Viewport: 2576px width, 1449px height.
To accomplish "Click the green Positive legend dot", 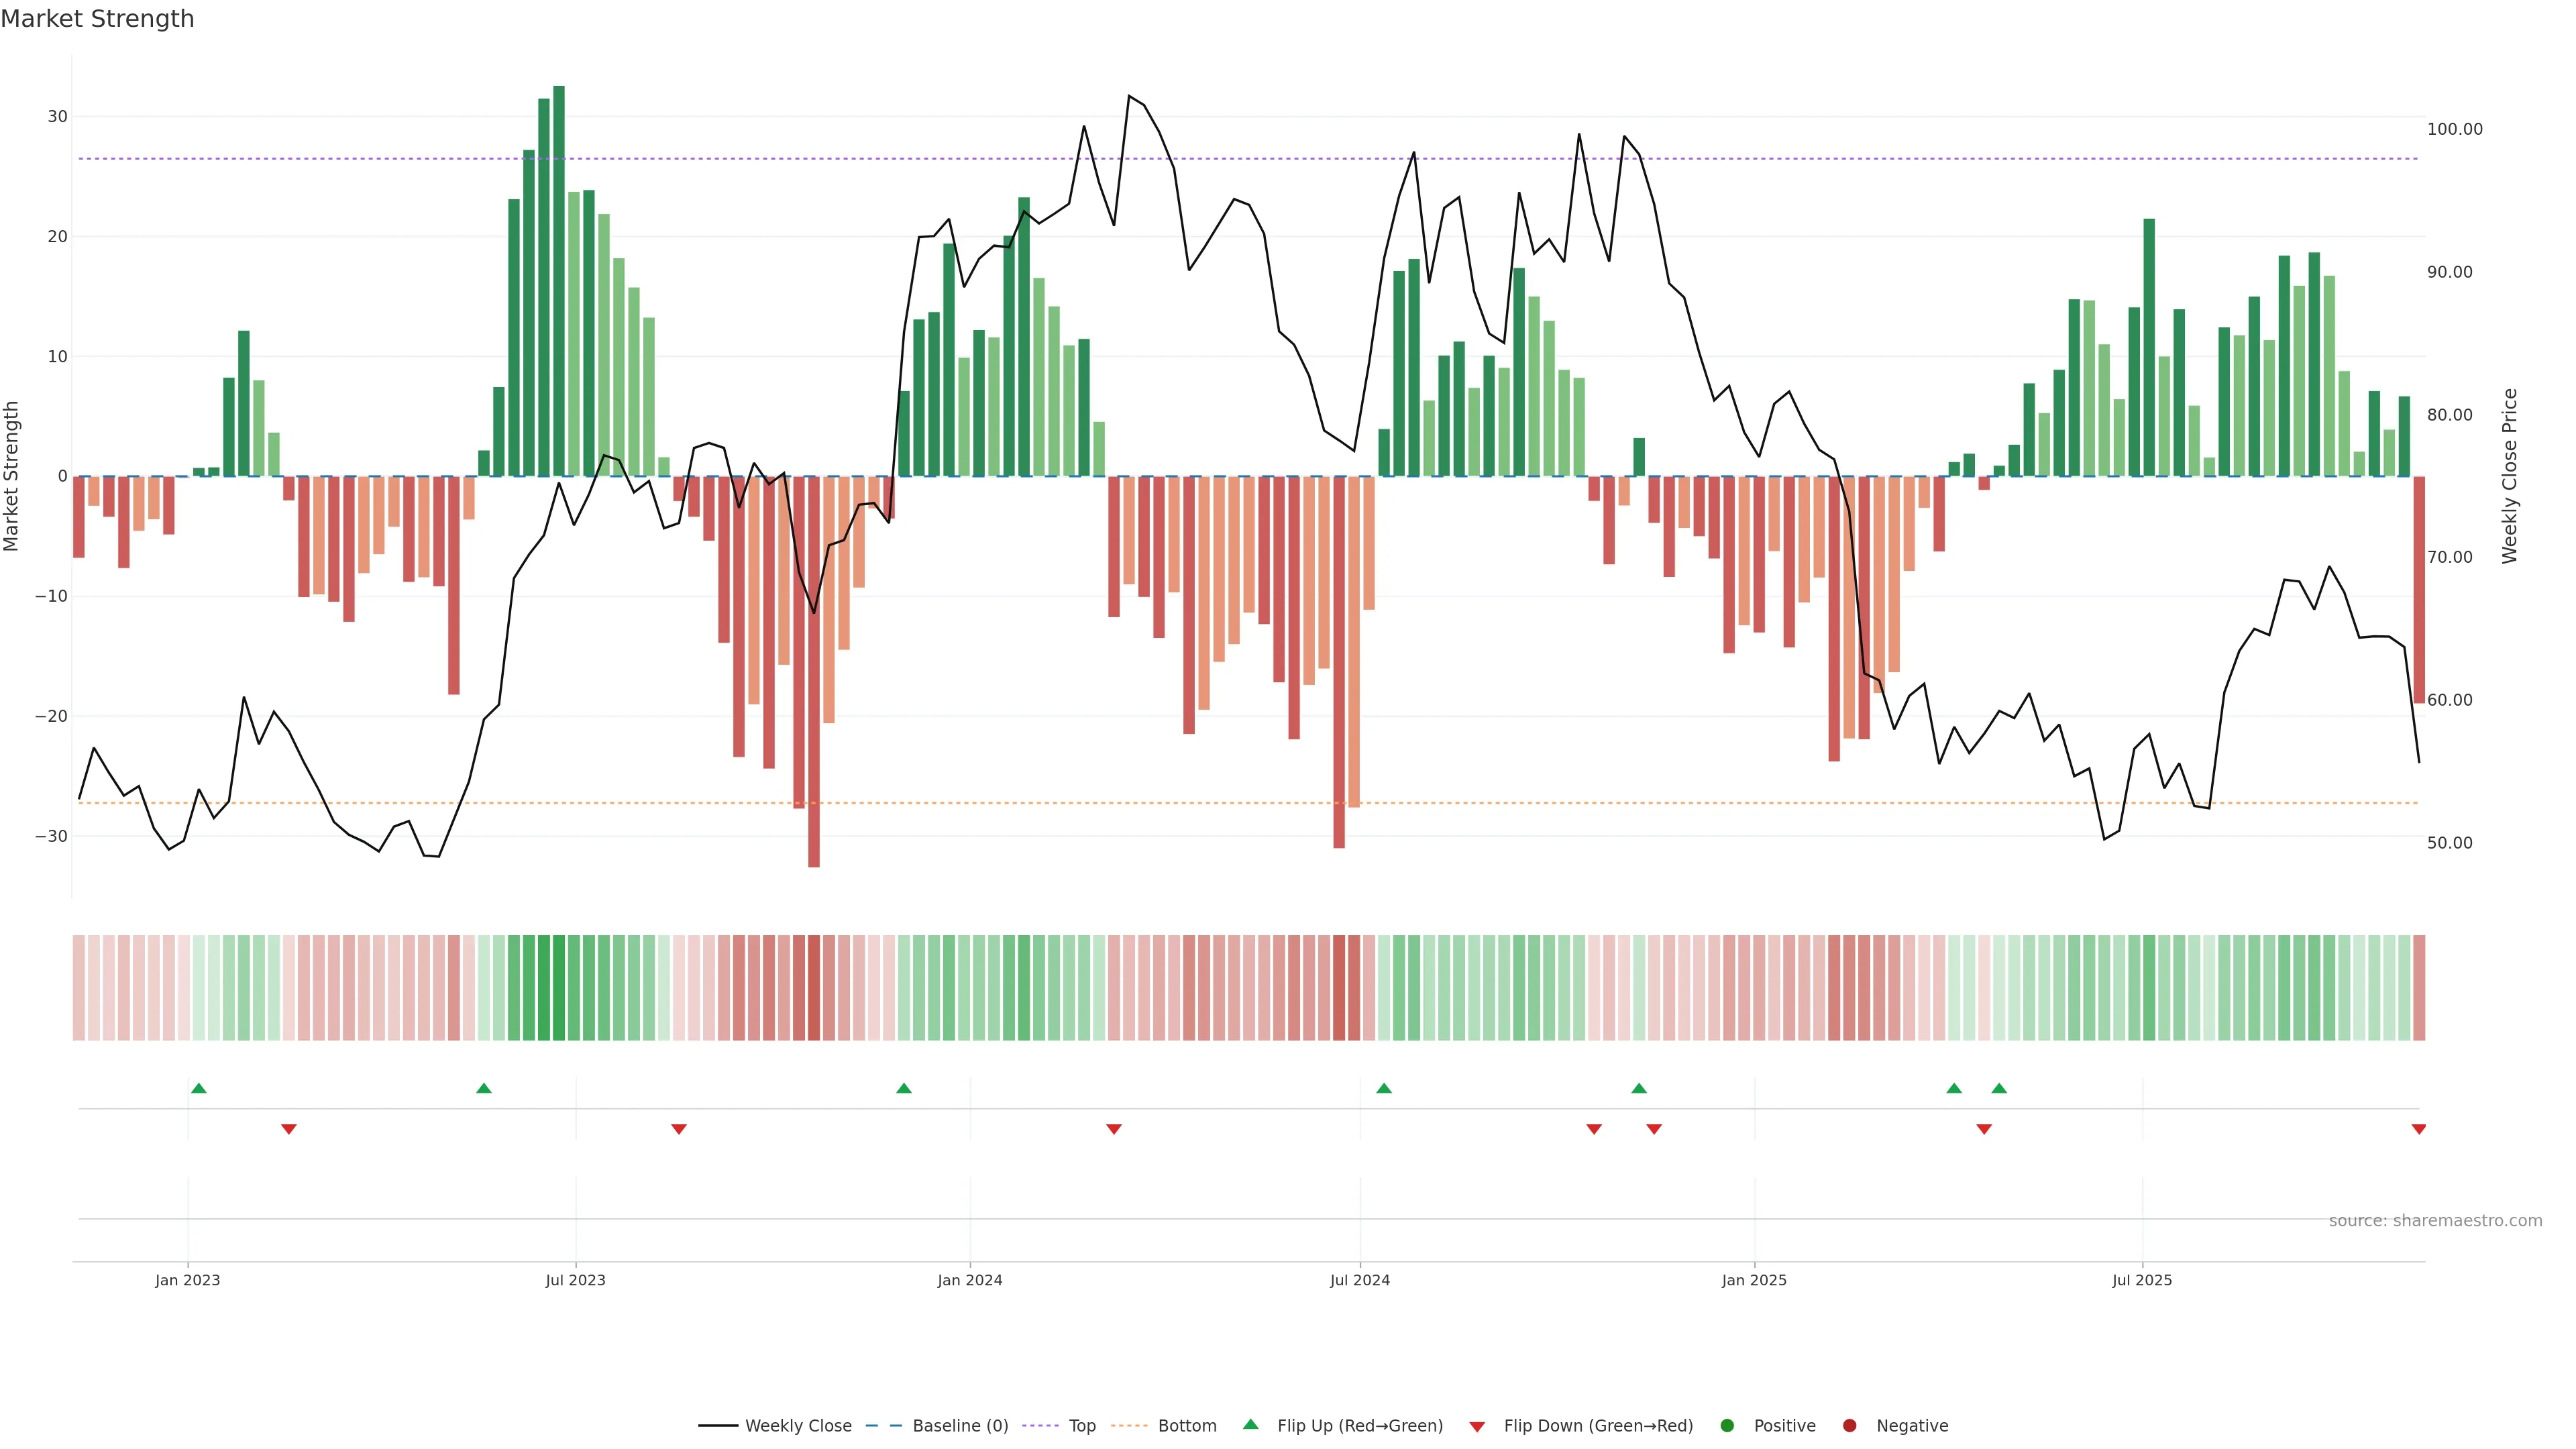I will coord(1727,1426).
